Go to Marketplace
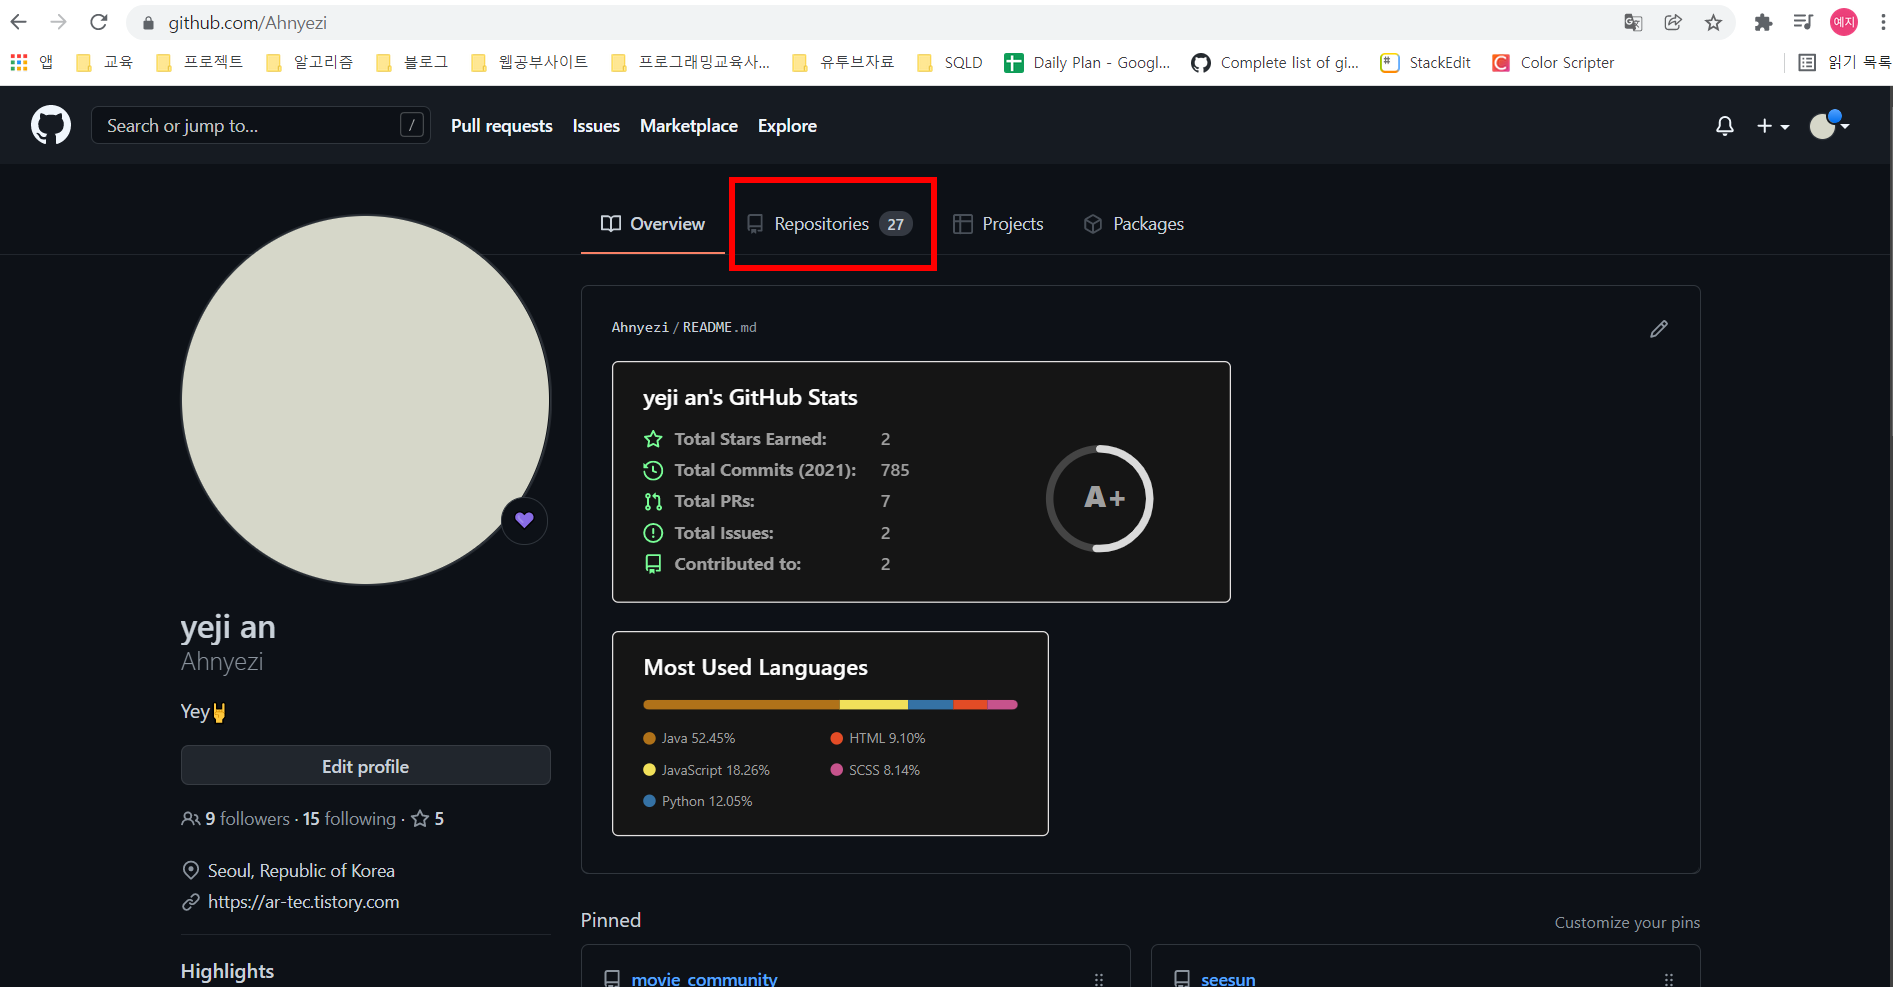The height and width of the screenshot is (987, 1893). (x=689, y=126)
